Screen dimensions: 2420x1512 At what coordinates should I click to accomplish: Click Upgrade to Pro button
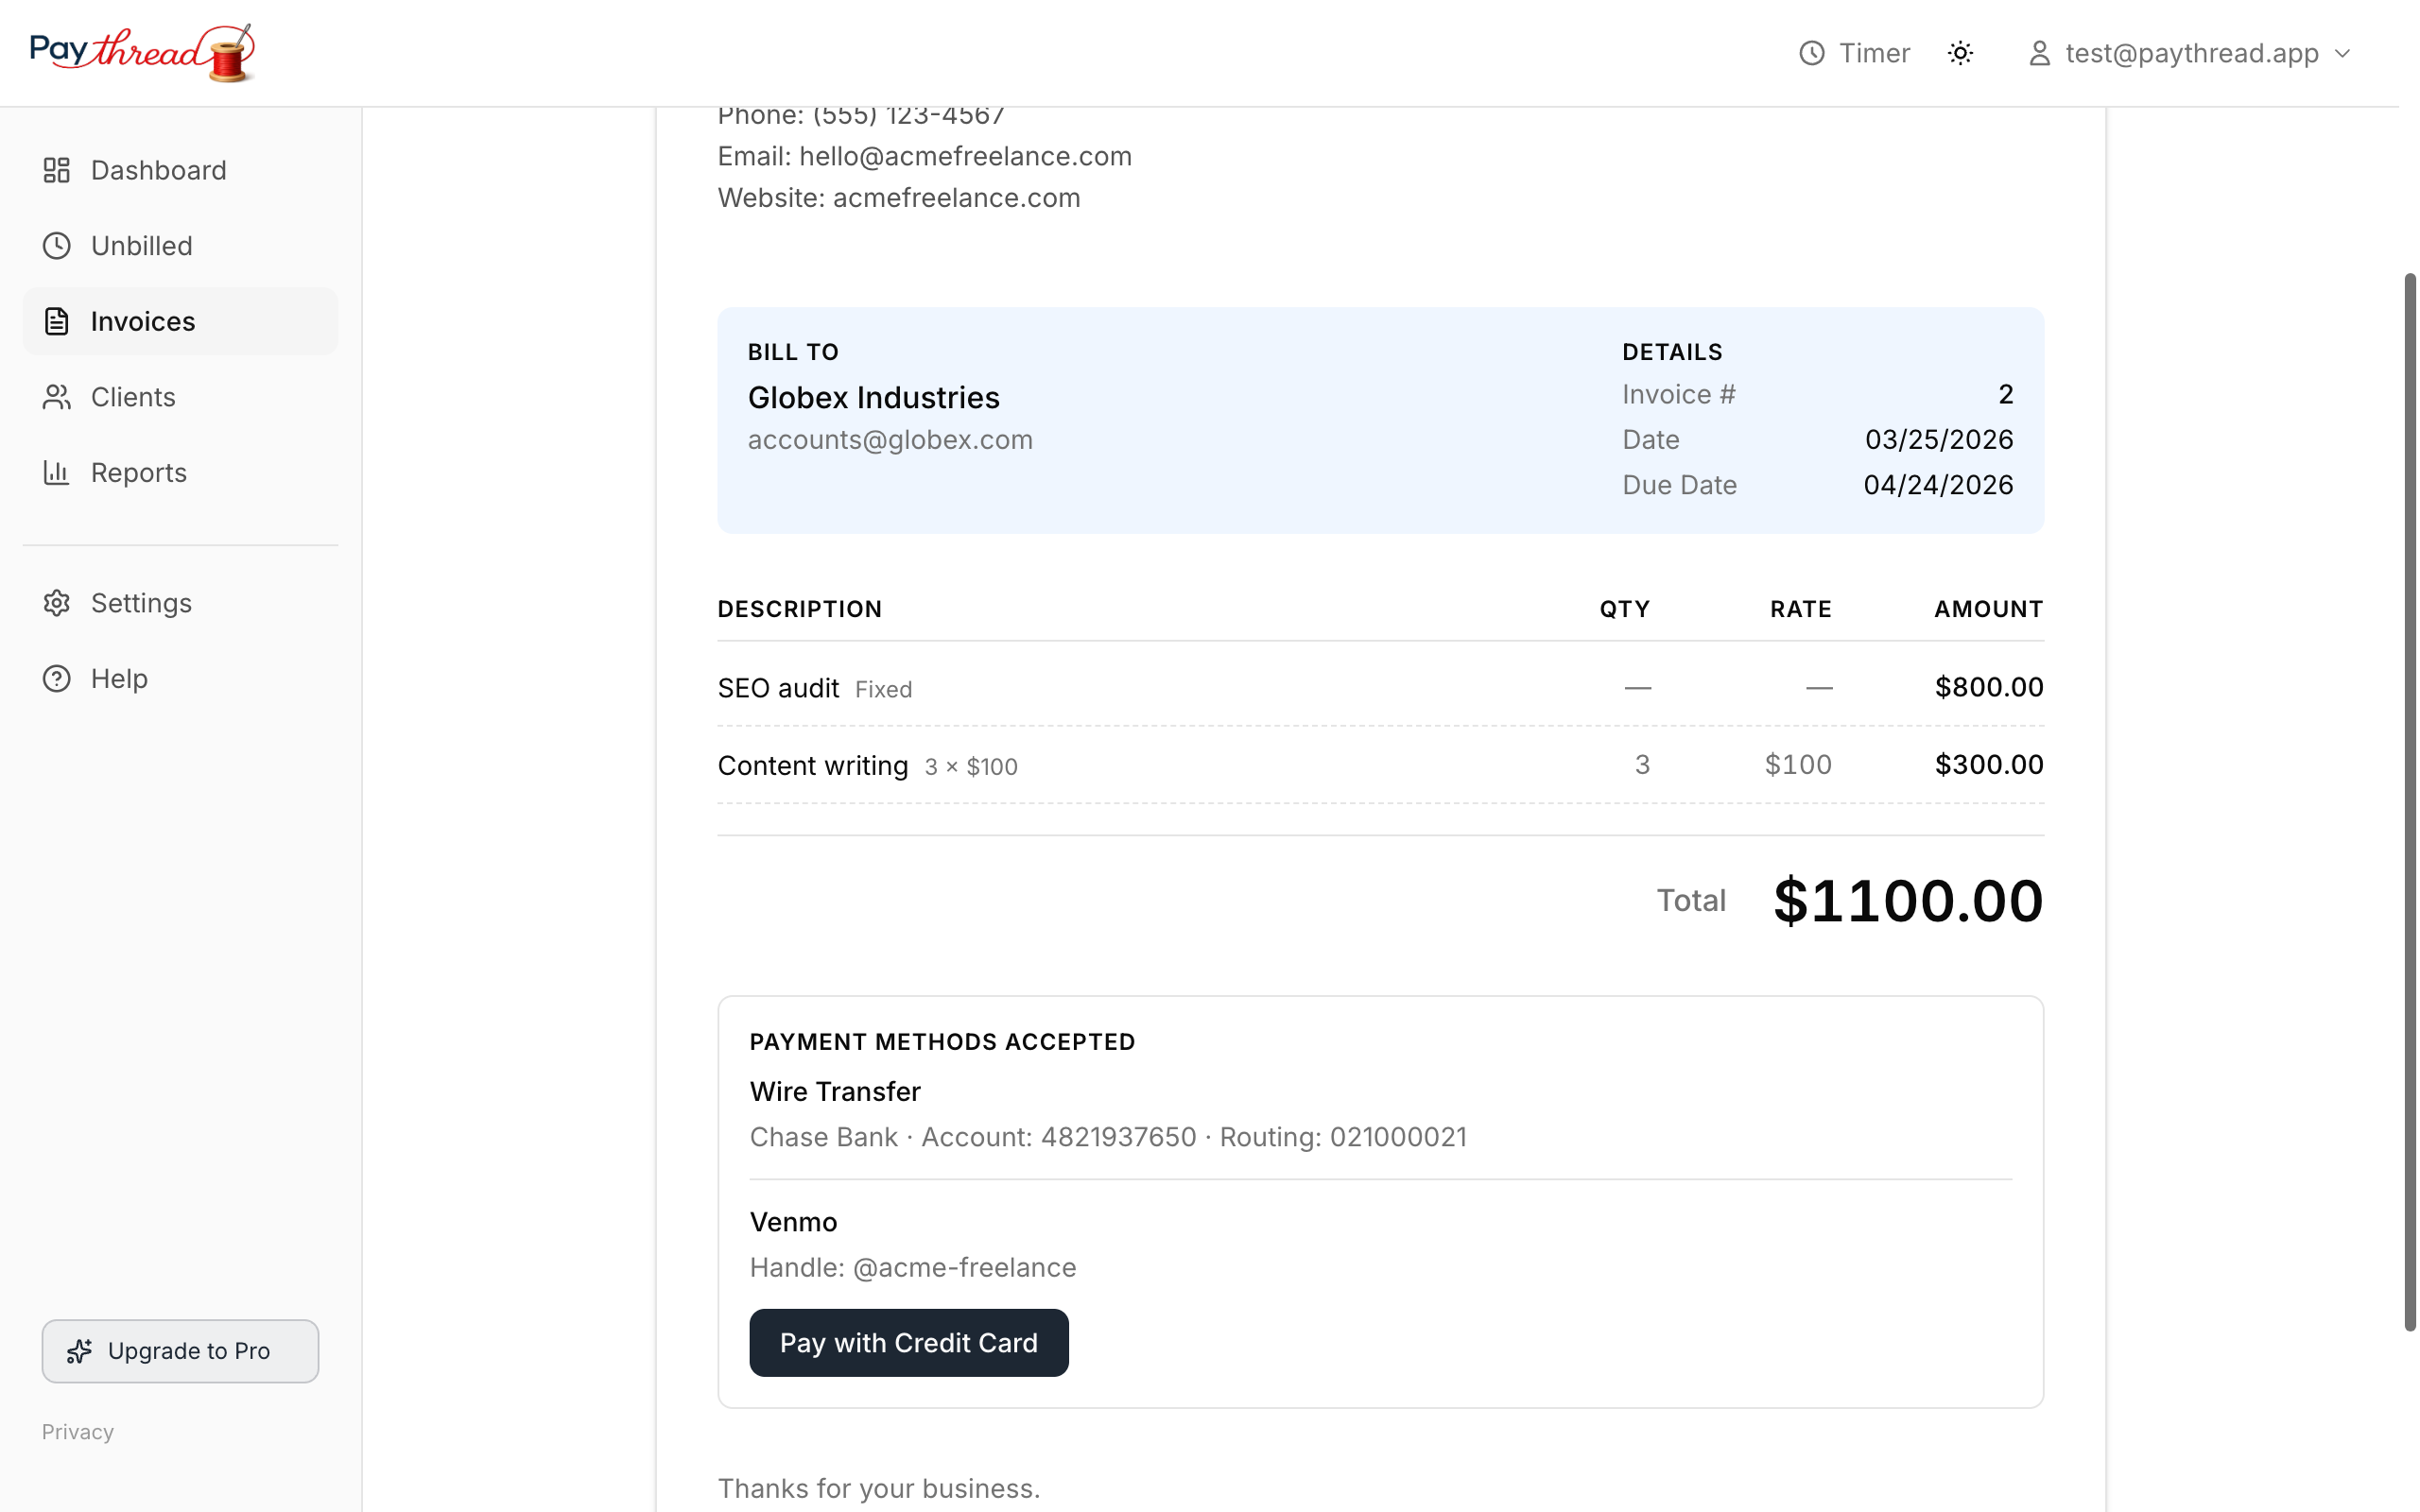point(180,1351)
